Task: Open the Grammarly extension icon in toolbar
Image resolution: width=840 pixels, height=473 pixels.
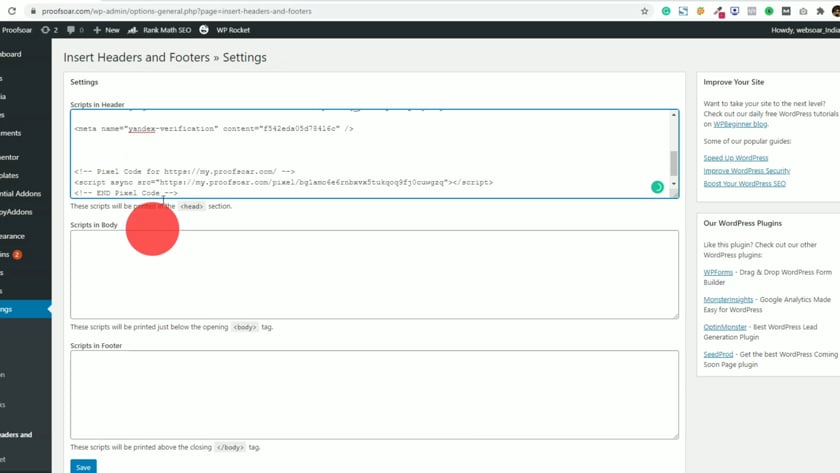Action: (x=666, y=11)
